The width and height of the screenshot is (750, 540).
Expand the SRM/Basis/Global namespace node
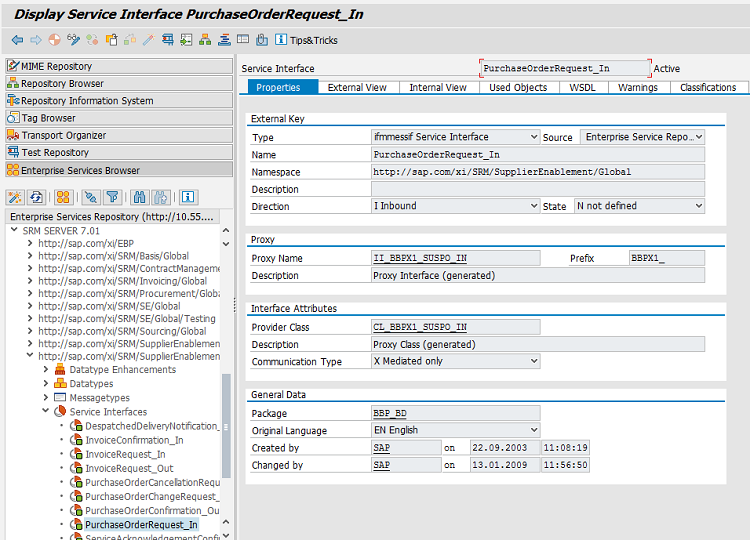tap(30, 255)
